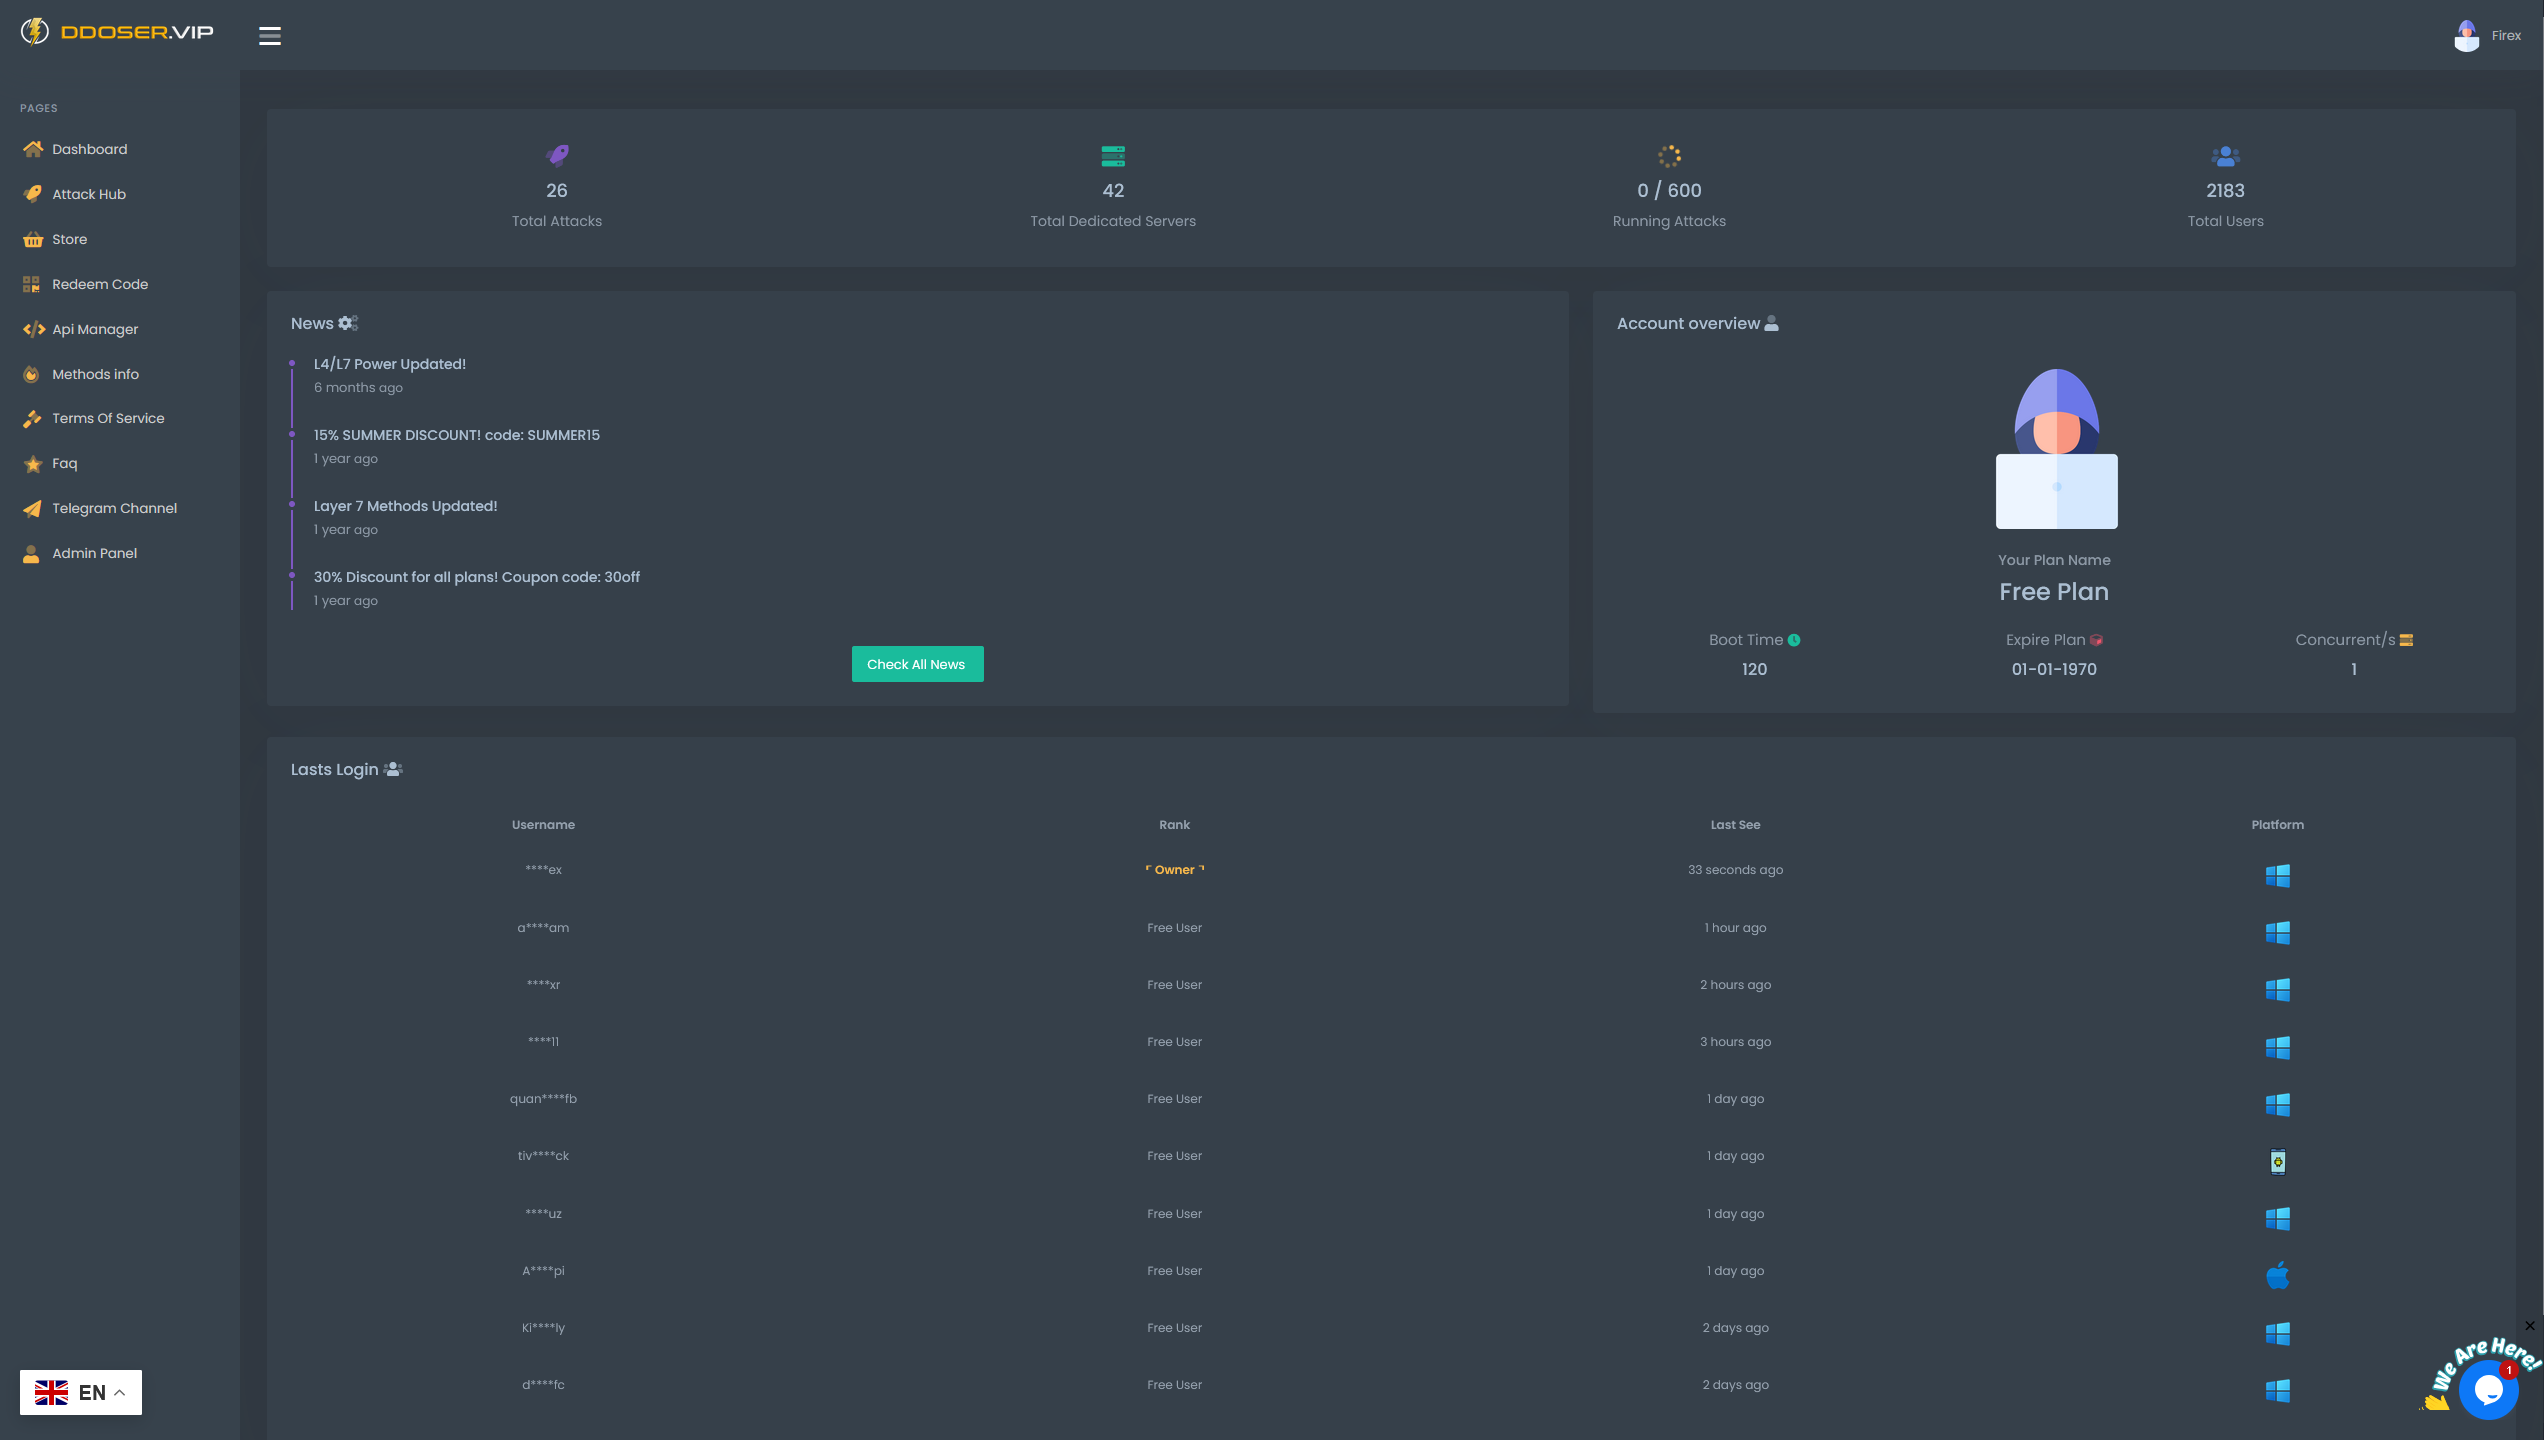Toggle the sidebar with the hamburger icon
The height and width of the screenshot is (1440, 2544).
[x=269, y=35]
